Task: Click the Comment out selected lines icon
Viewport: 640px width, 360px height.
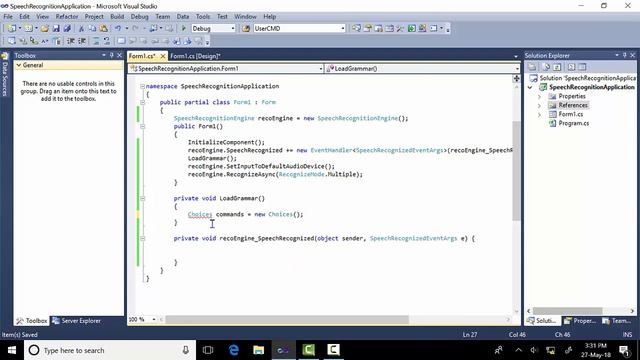Action: [x=96, y=41]
